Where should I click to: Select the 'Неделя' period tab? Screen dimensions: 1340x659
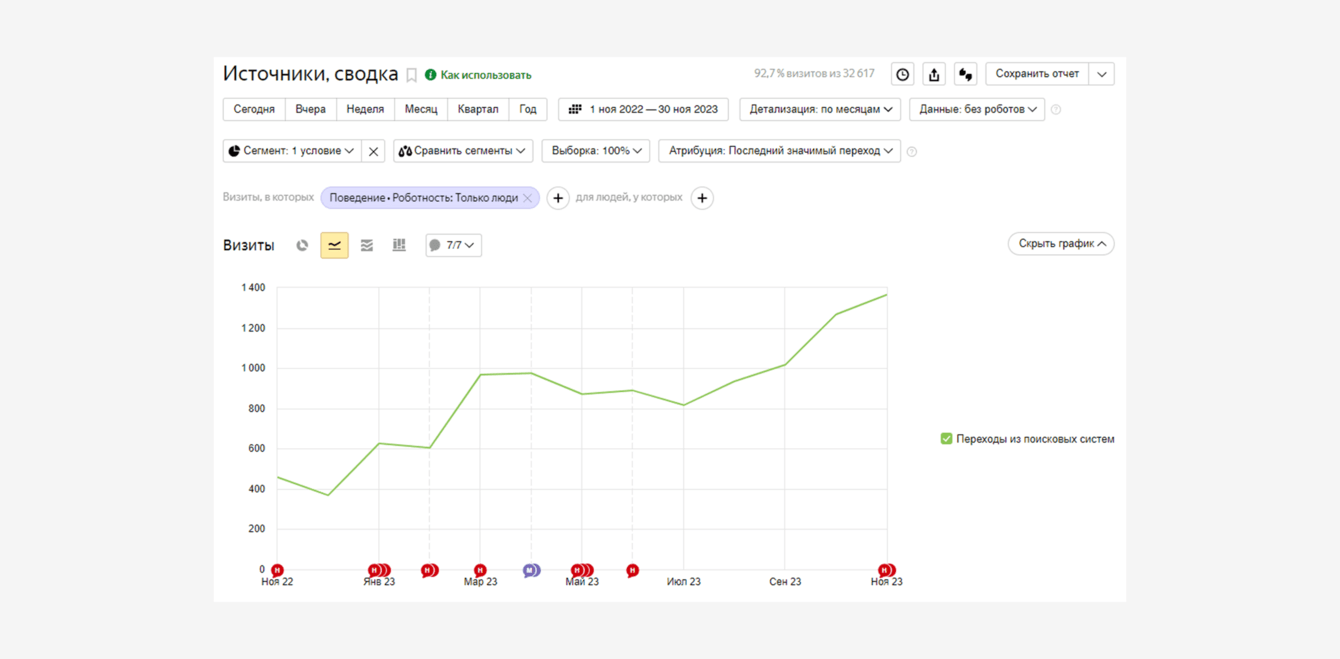click(365, 109)
